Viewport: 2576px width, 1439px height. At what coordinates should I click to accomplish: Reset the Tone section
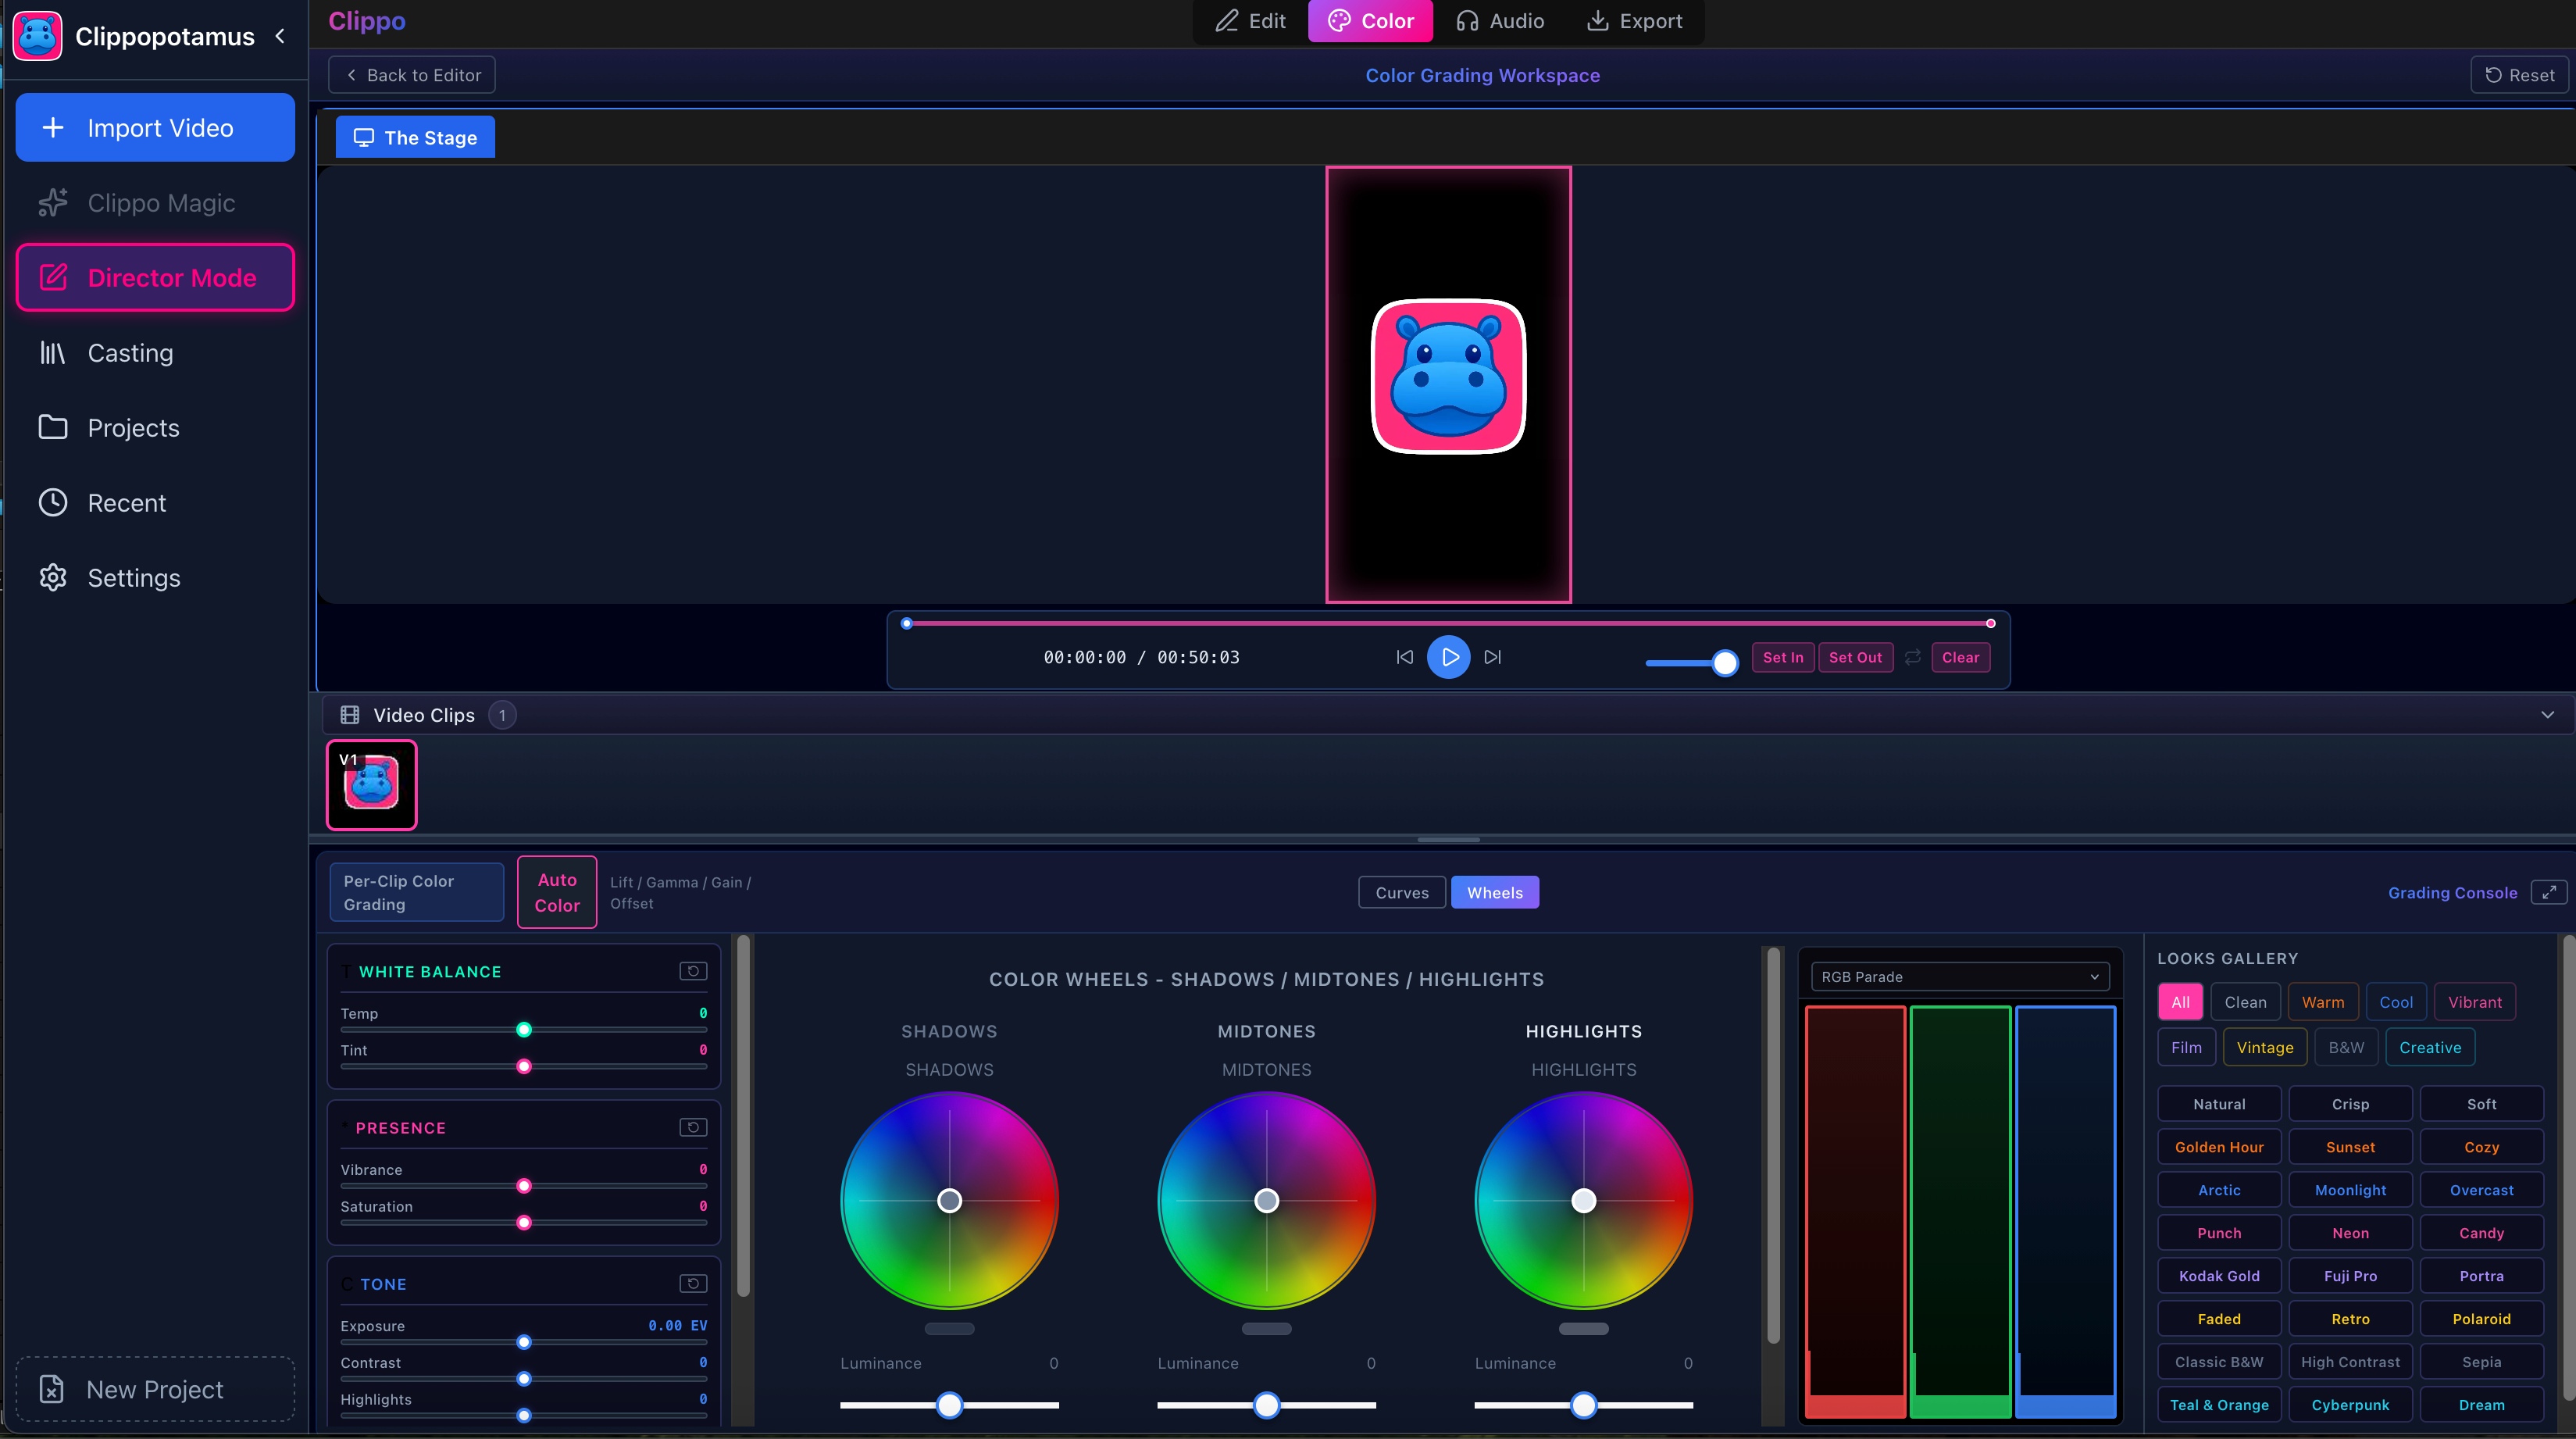[x=693, y=1283]
